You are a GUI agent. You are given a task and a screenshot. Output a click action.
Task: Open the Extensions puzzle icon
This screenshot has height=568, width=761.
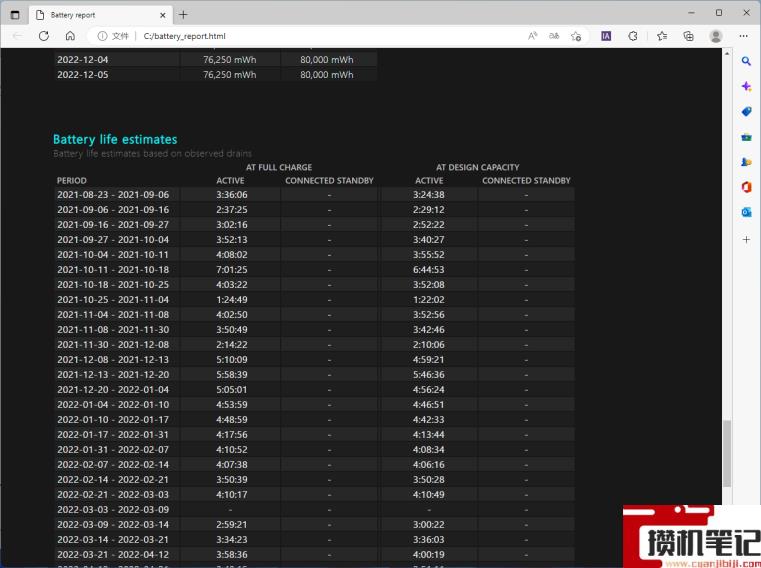[x=632, y=36]
